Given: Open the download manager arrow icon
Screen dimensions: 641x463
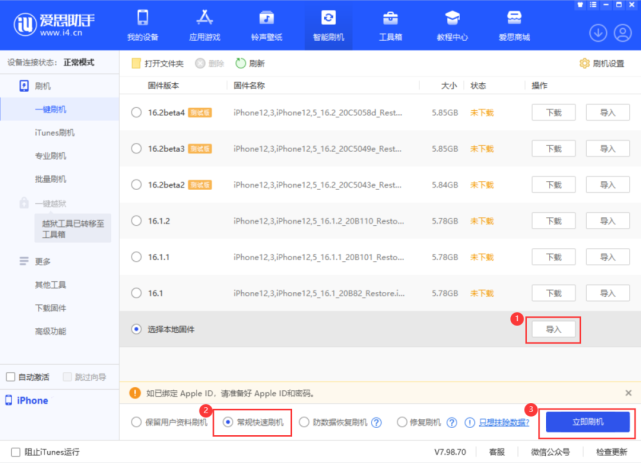Looking at the screenshot, I should pos(598,33).
